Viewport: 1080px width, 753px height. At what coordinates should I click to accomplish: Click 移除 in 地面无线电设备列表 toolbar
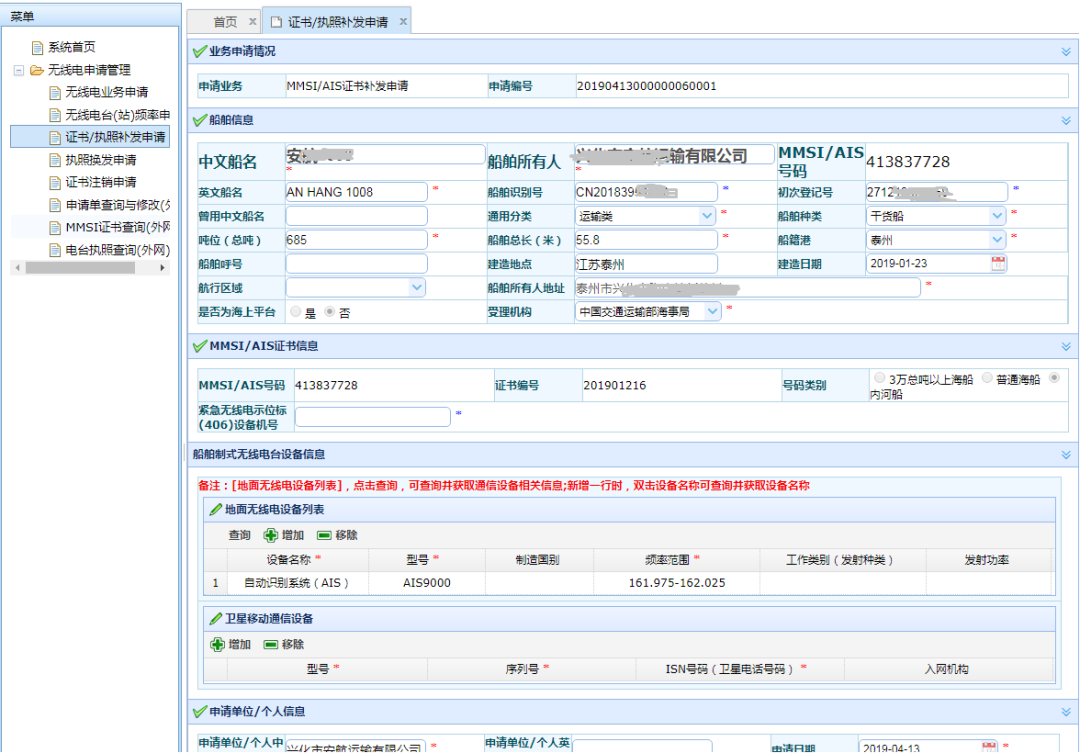(338, 535)
